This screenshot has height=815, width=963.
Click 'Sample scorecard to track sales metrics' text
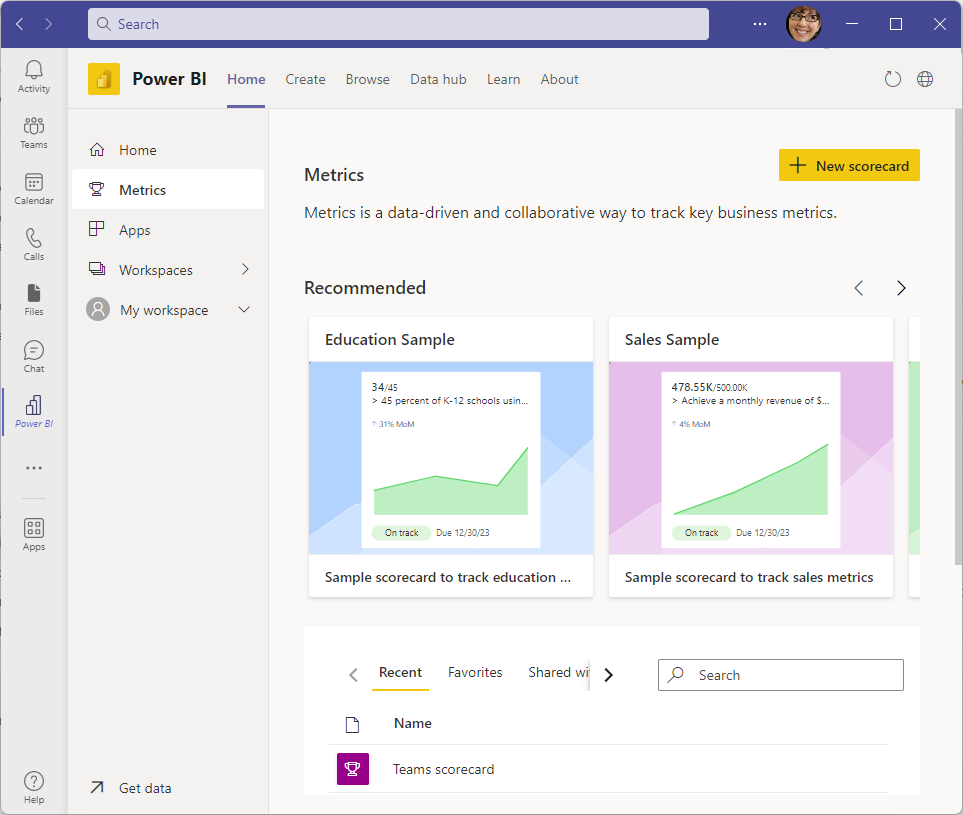coord(749,577)
